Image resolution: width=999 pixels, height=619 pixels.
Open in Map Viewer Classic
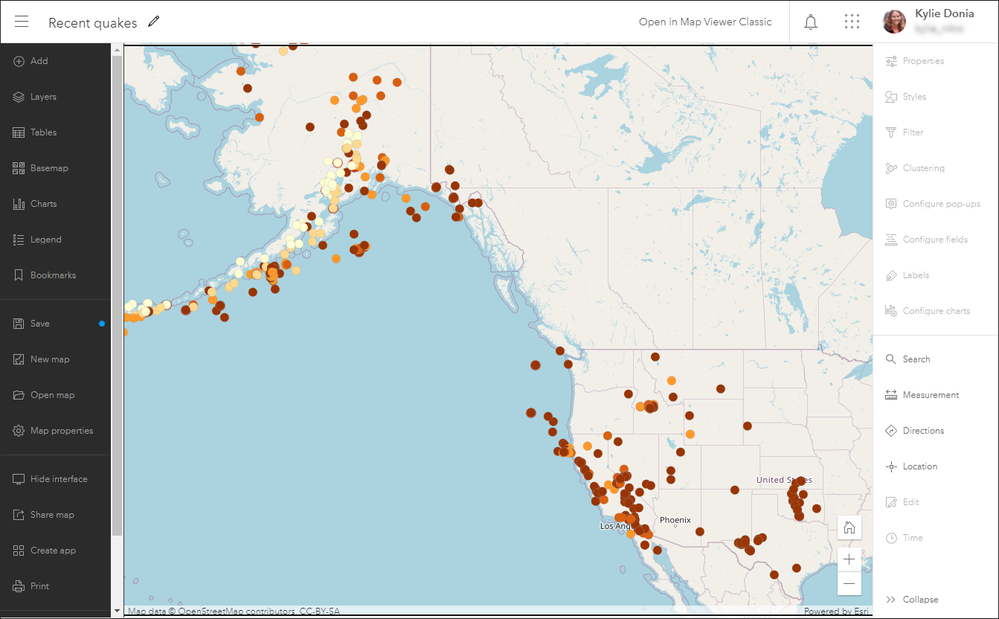(x=705, y=21)
